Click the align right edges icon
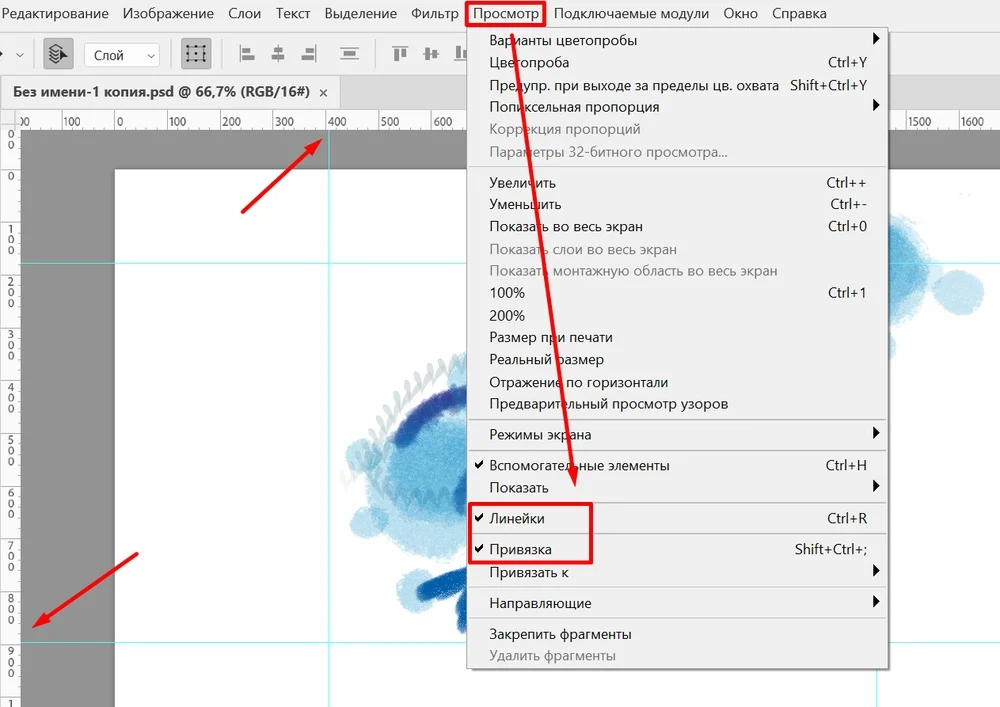Screen dimensions: 1000x707 coord(309,54)
